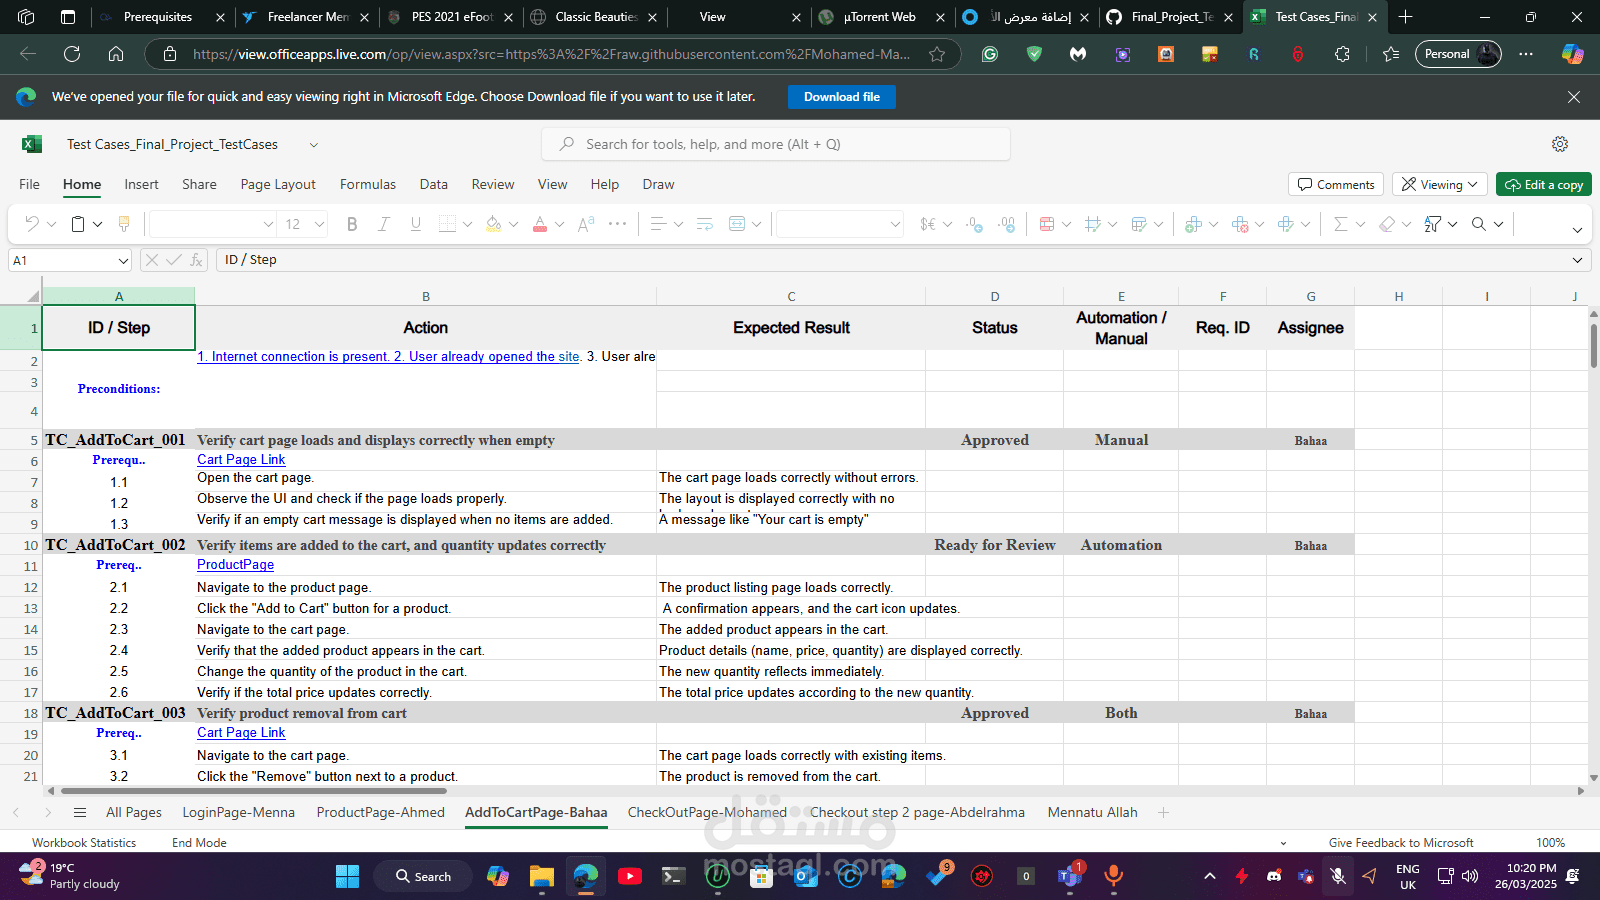Toggle Underline formatting
Image resolution: width=1600 pixels, height=900 pixels.
(416, 224)
